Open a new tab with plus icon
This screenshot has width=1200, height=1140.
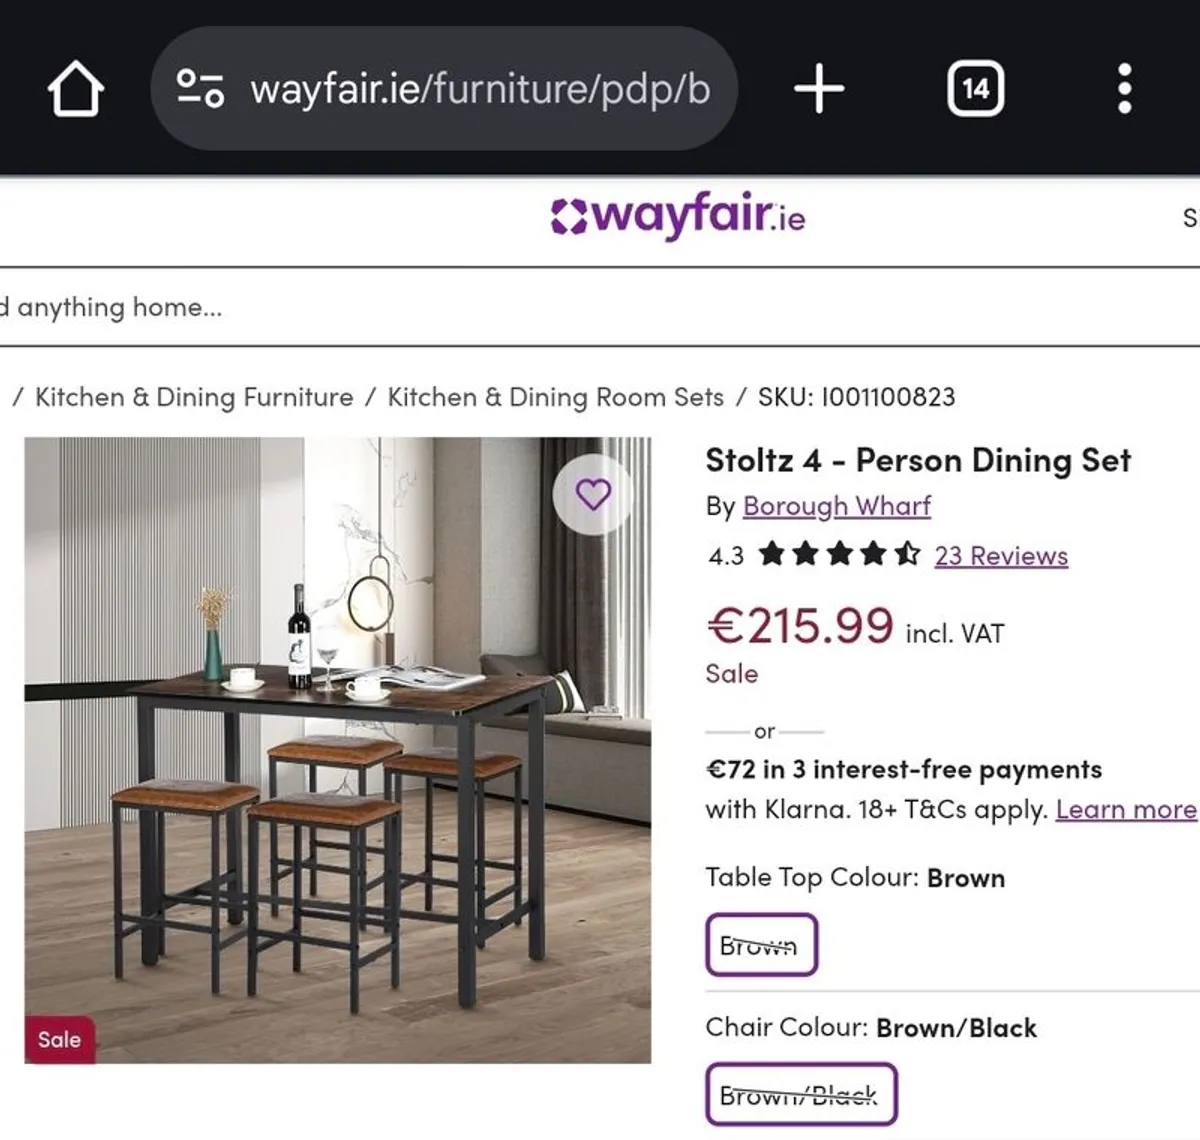coord(819,89)
